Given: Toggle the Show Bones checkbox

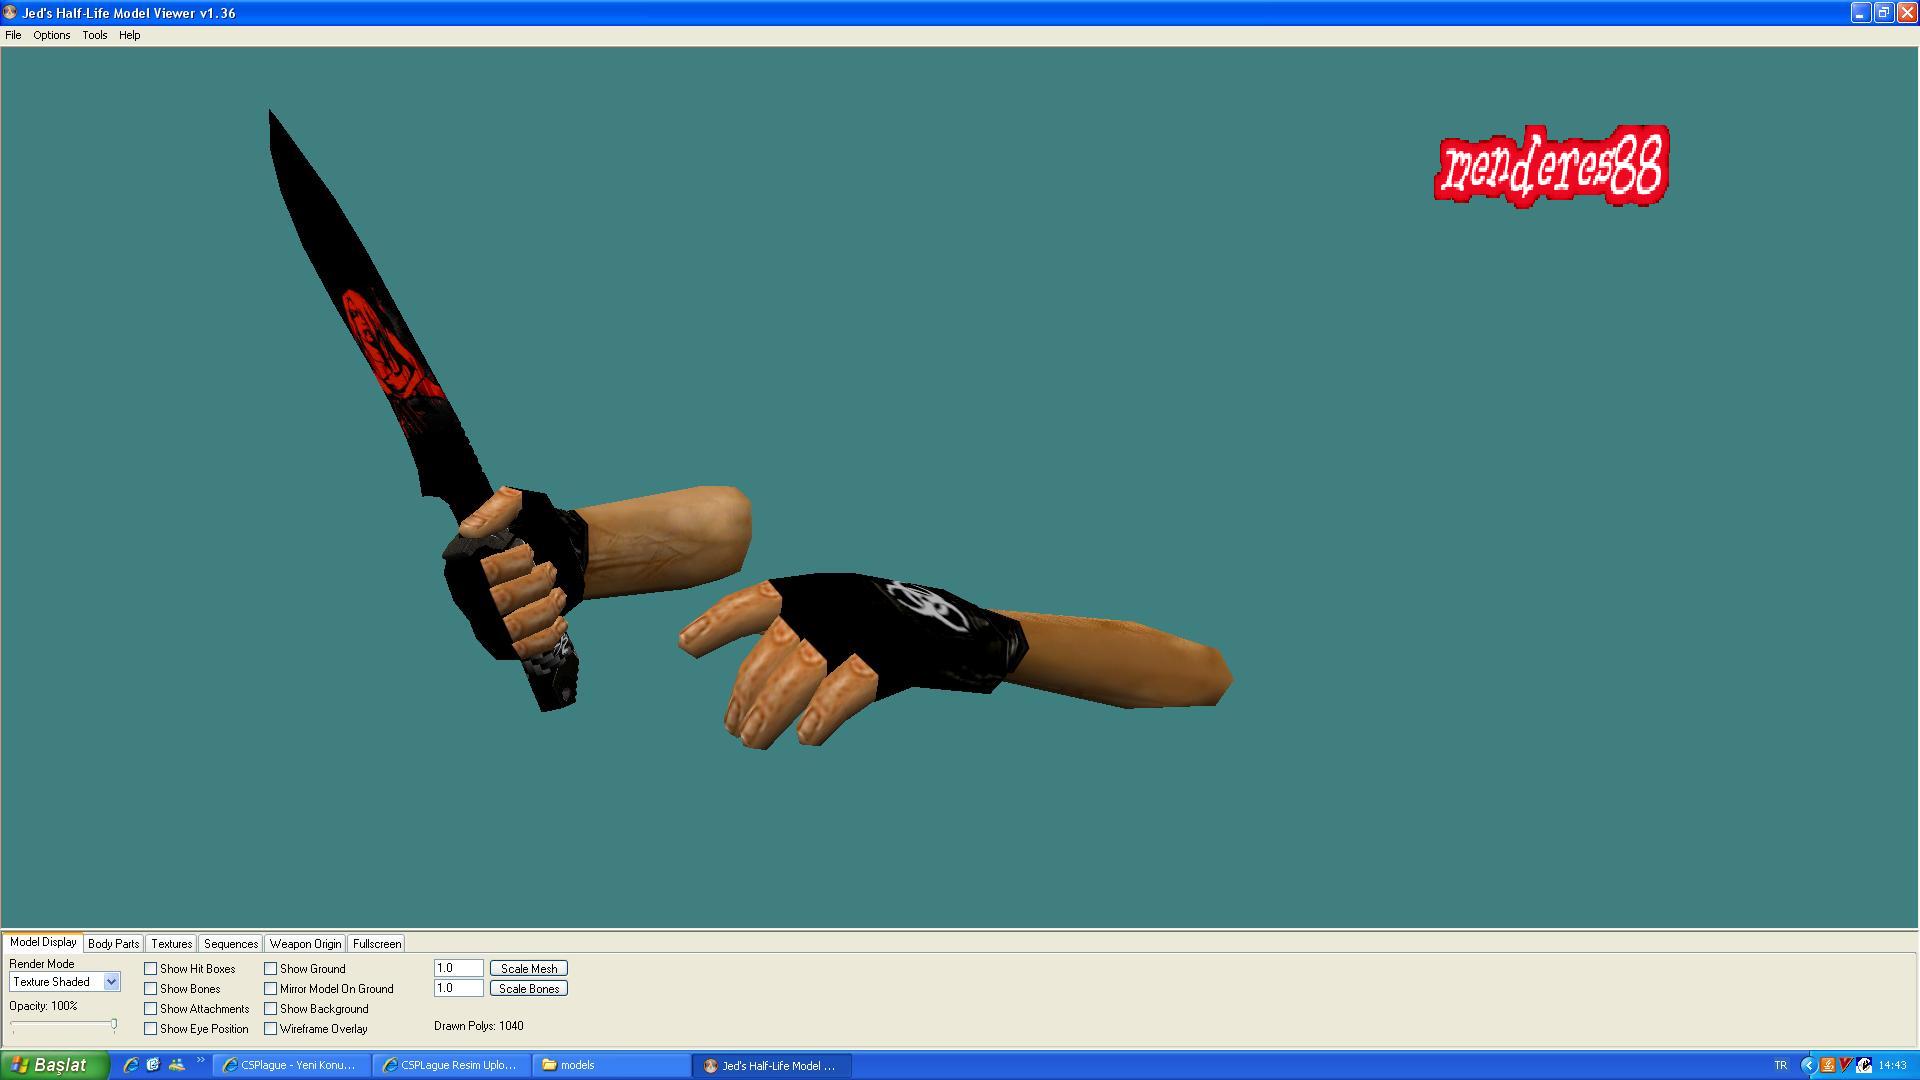Looking at the screenshot, I should coord(151,989).
